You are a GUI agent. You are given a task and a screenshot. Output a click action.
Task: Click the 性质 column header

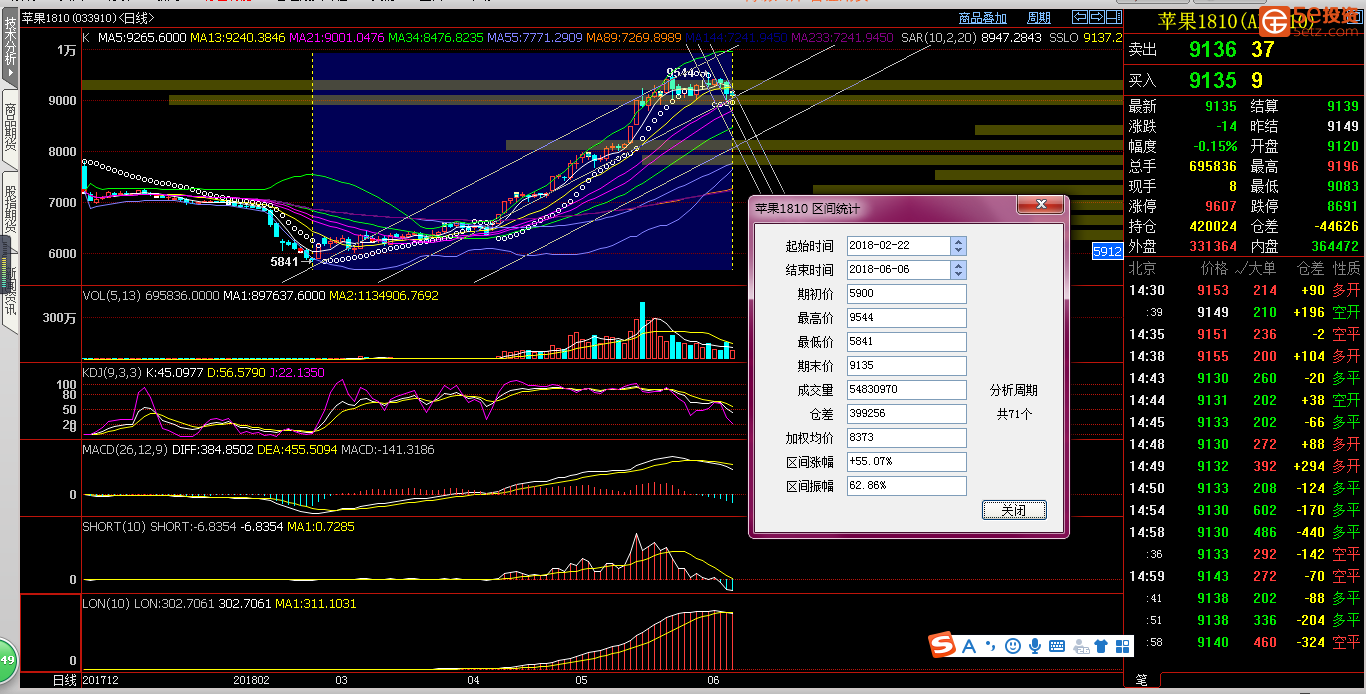[x=1346, y=268]
